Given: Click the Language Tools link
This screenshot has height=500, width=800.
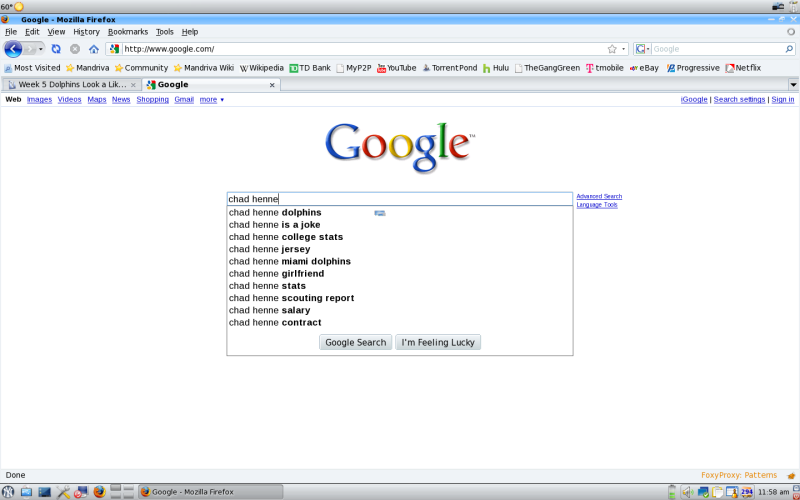Looking at the screenshot, I should [x=597, y=205].
